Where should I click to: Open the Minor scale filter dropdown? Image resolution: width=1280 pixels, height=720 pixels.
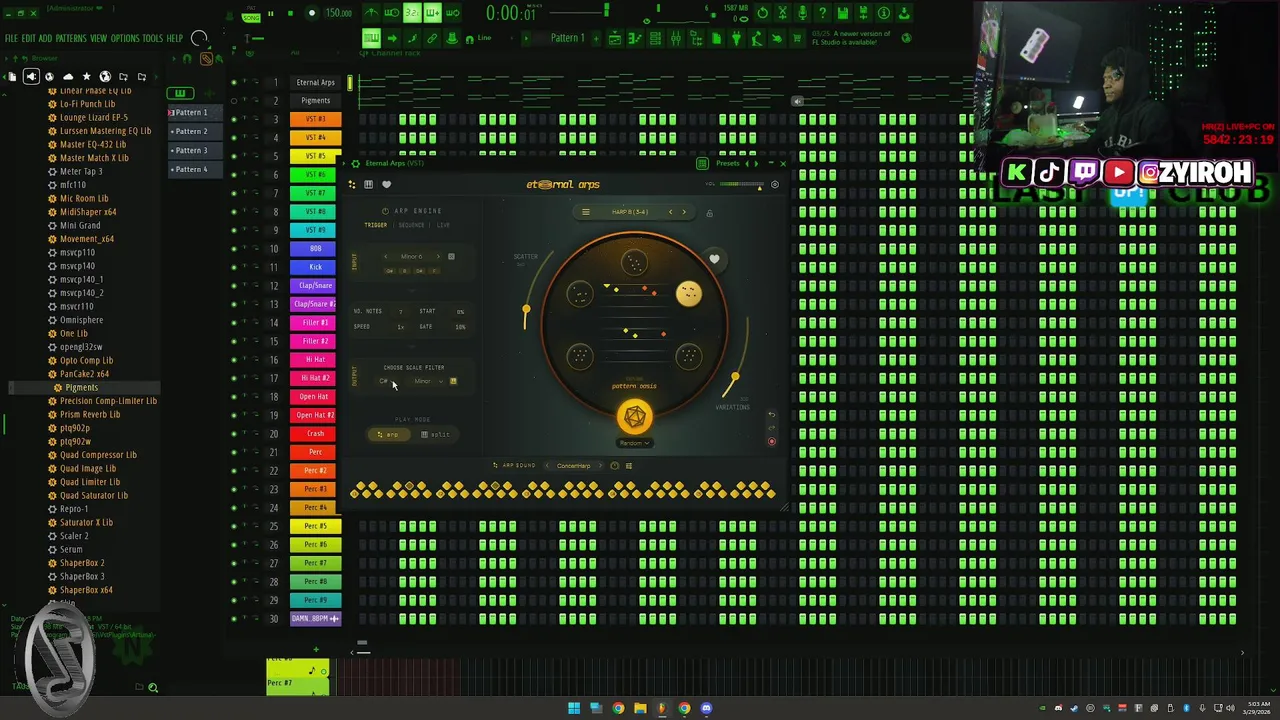[428, 381]
